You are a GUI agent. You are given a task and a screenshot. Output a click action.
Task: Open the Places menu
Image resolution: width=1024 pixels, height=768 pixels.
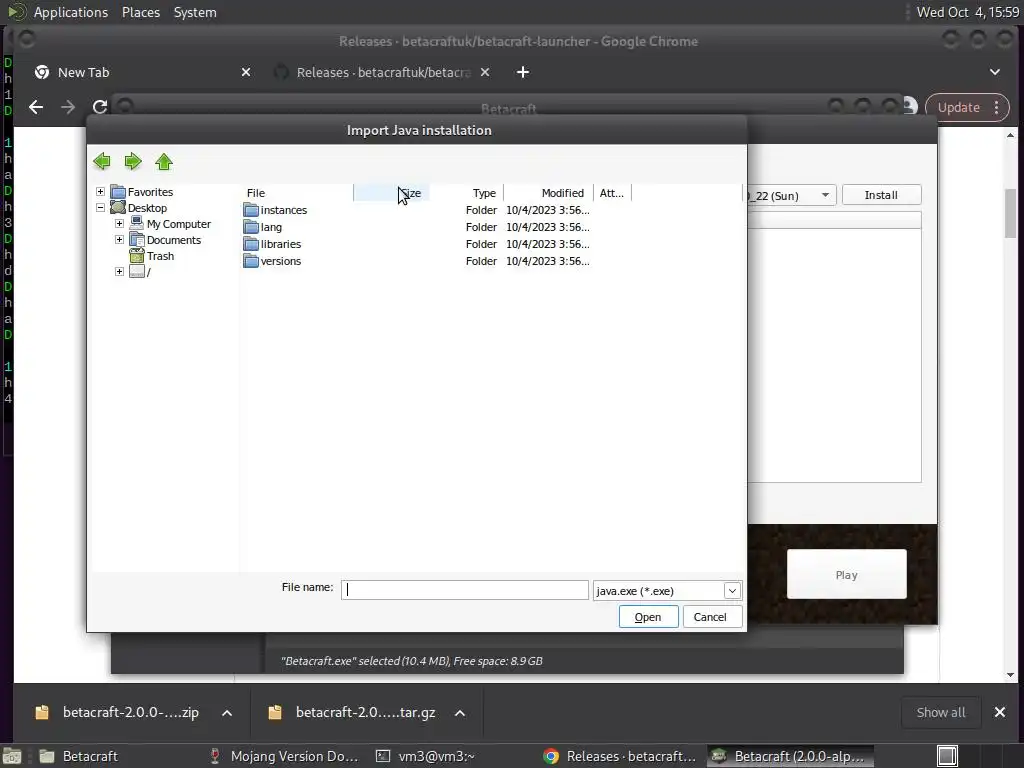click(141, 12)
